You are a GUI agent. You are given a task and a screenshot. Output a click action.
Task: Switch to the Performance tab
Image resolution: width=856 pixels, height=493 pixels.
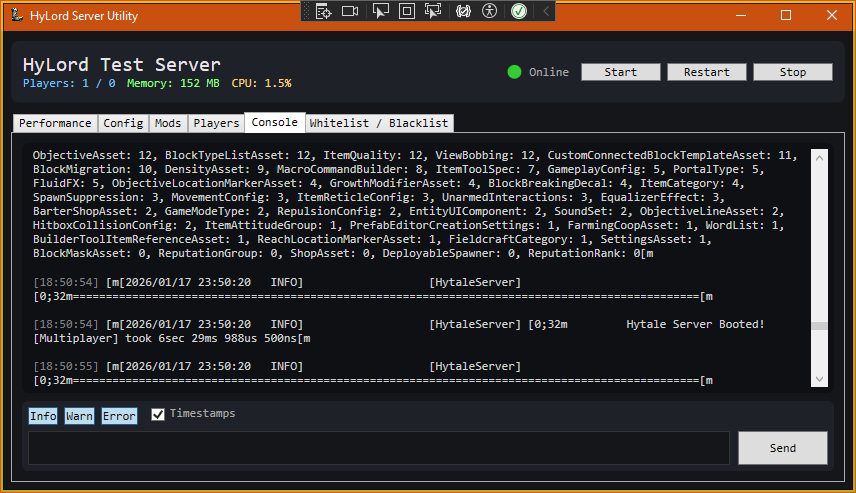(x=55, y=123)
